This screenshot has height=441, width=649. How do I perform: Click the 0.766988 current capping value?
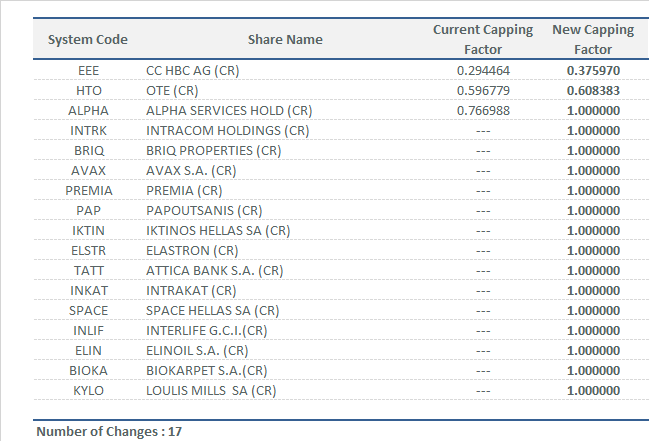[483, 111]
